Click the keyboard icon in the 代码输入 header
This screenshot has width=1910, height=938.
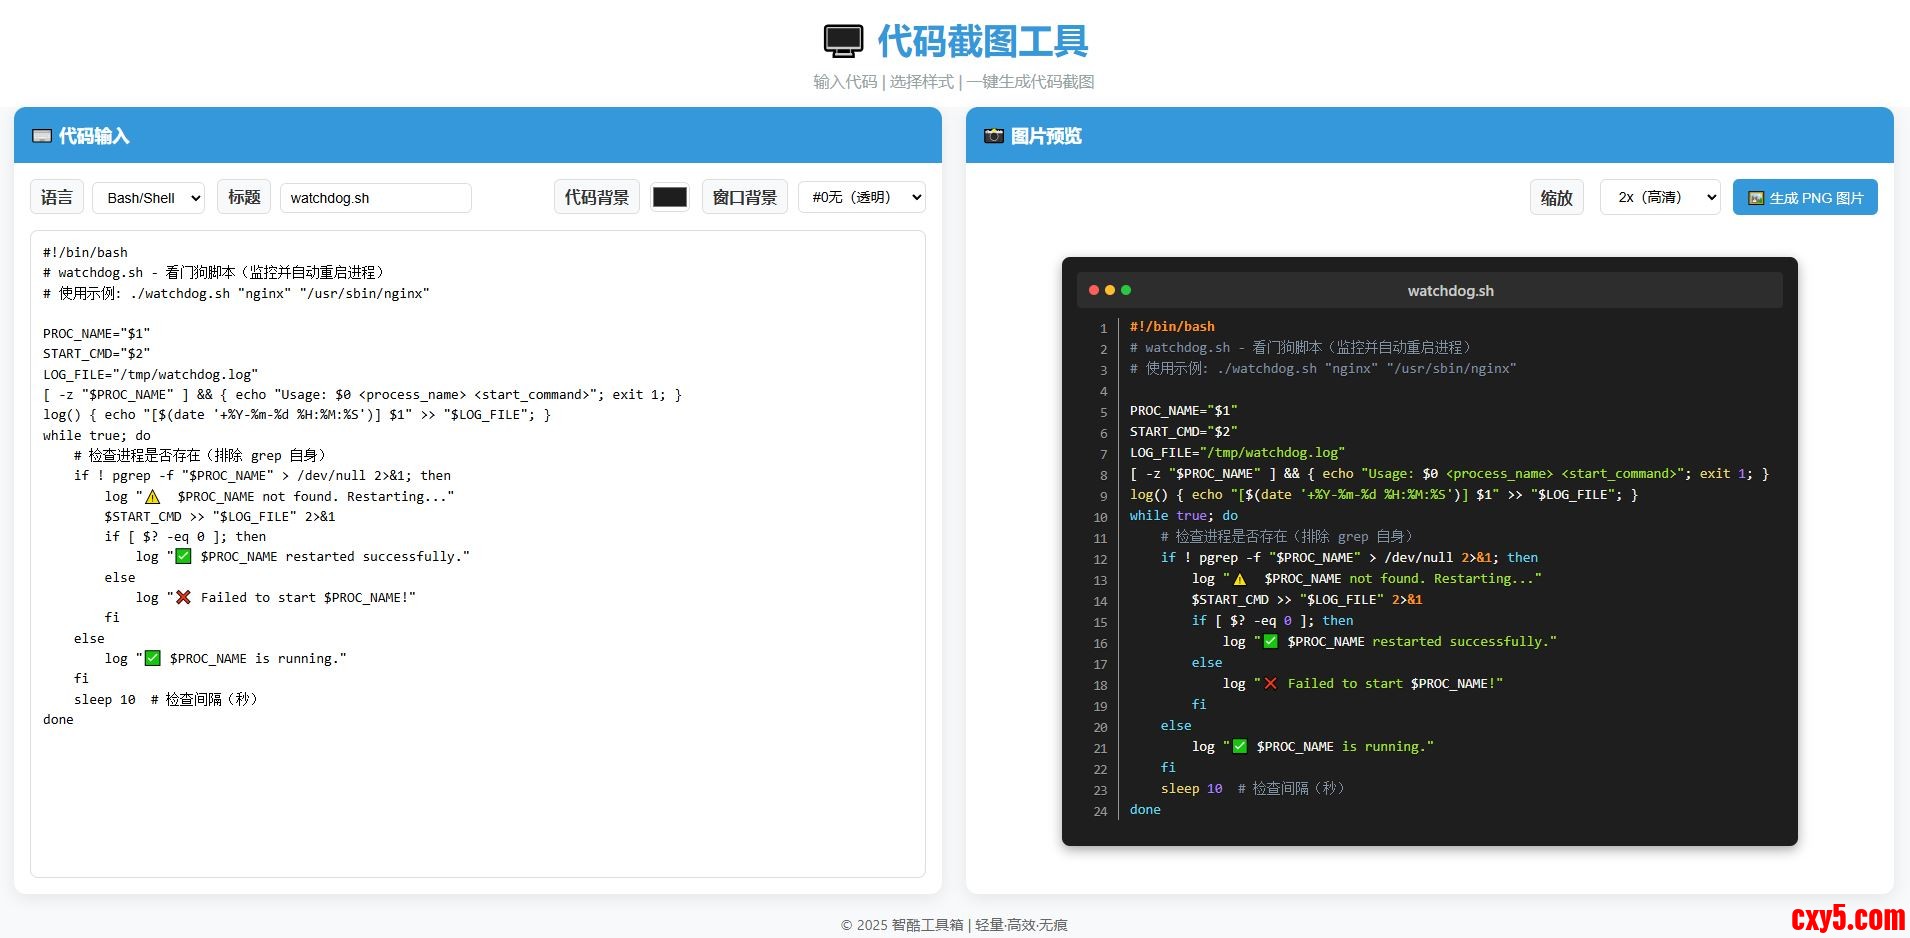coord(42,136)
